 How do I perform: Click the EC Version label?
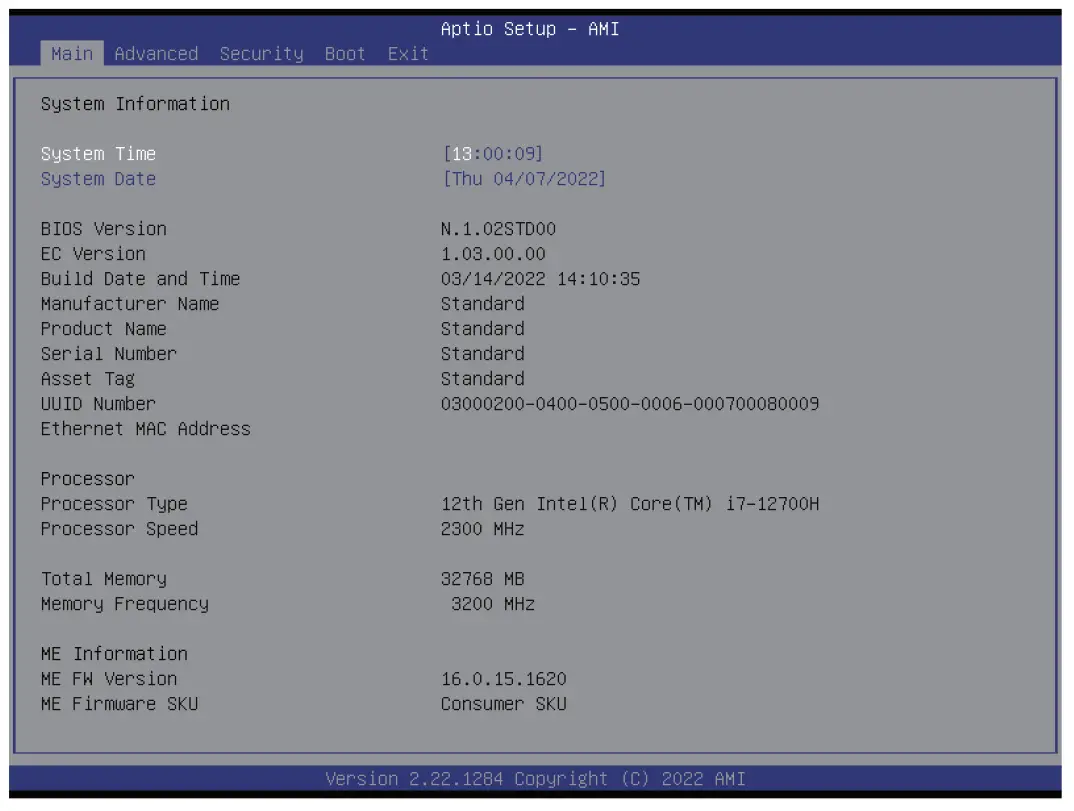click(x=93, y=254)
